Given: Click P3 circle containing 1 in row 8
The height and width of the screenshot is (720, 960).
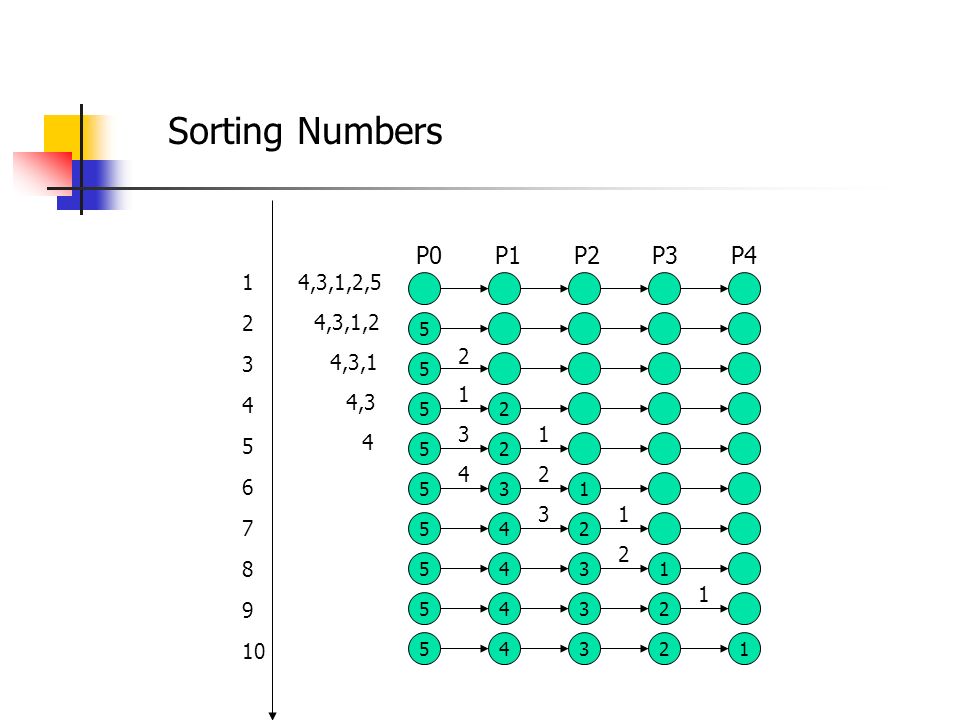Looking at the screenshot, I should [x=664, y=569].
